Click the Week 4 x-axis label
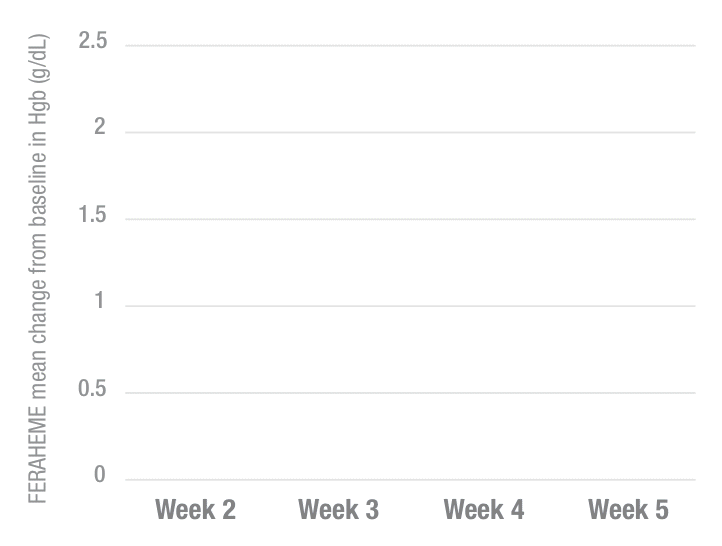This screenshot has height=546, width=722. [x=484, y=511]
